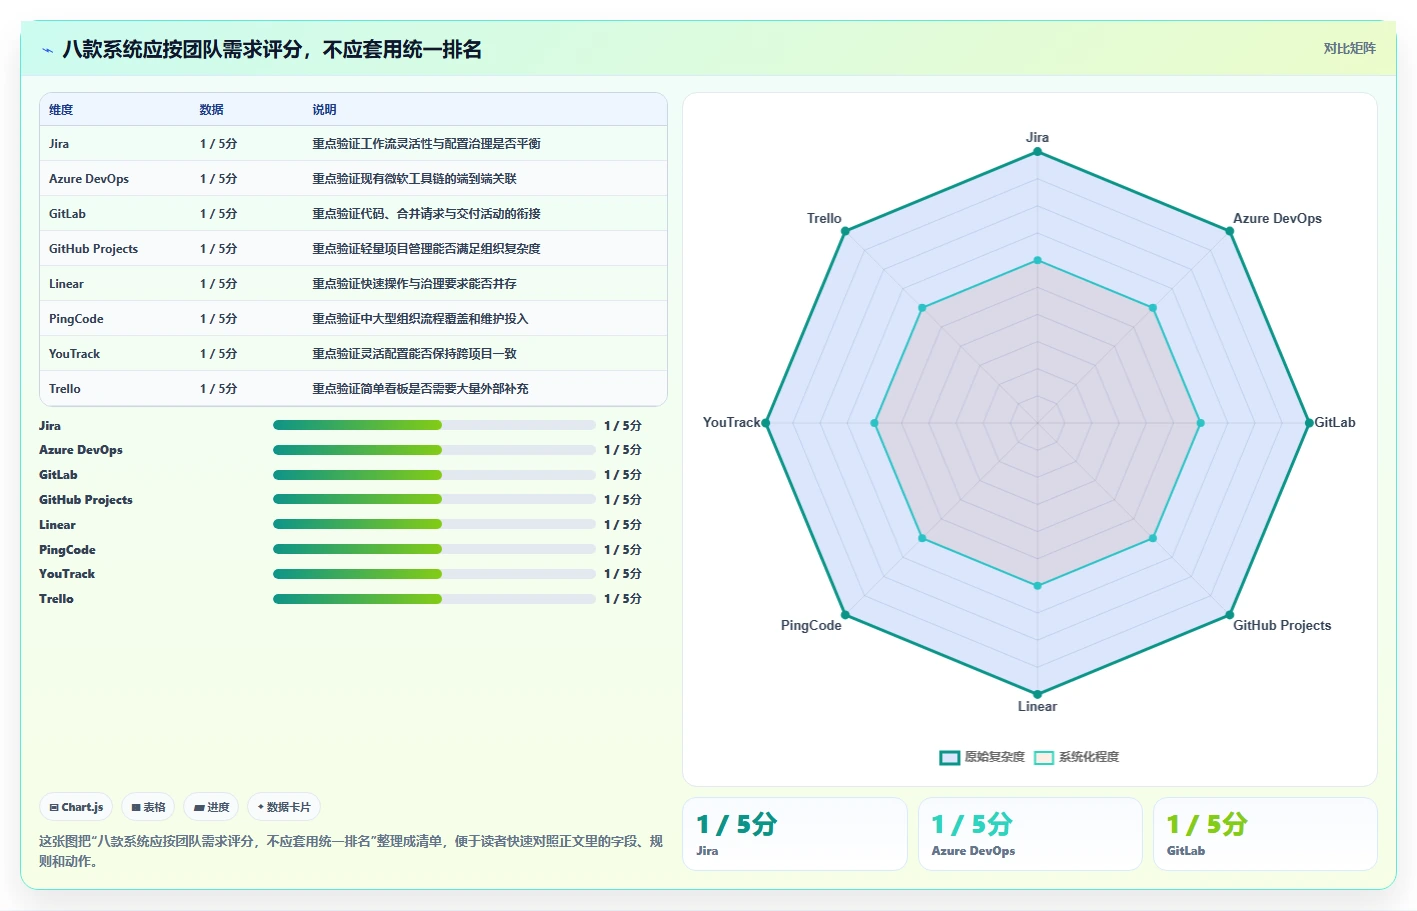Select the Jira table row name

[59, 144]
